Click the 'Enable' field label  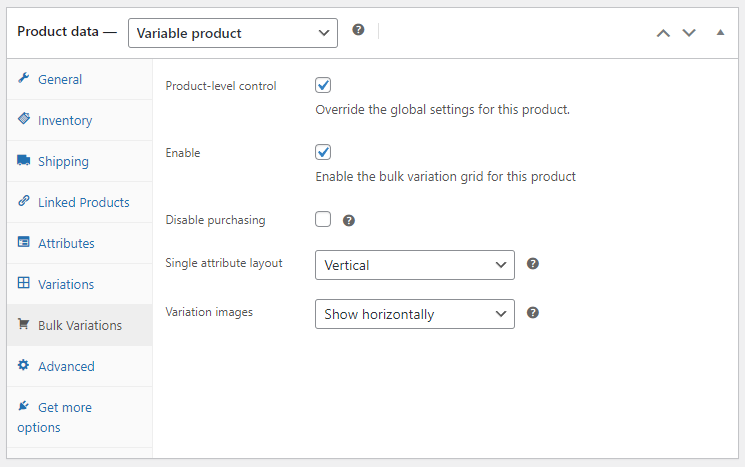click(183, 153)
